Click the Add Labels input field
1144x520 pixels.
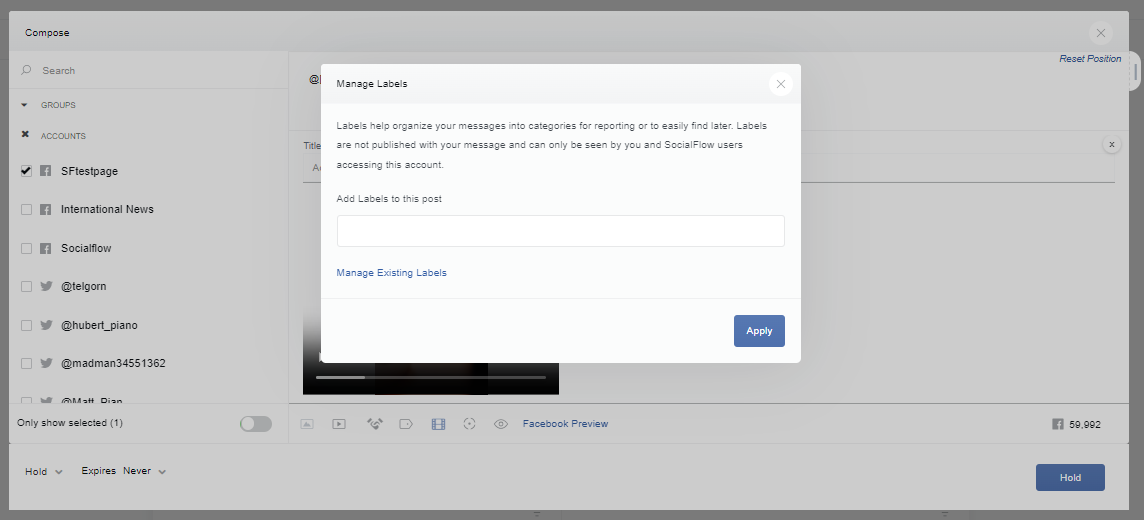560,231
